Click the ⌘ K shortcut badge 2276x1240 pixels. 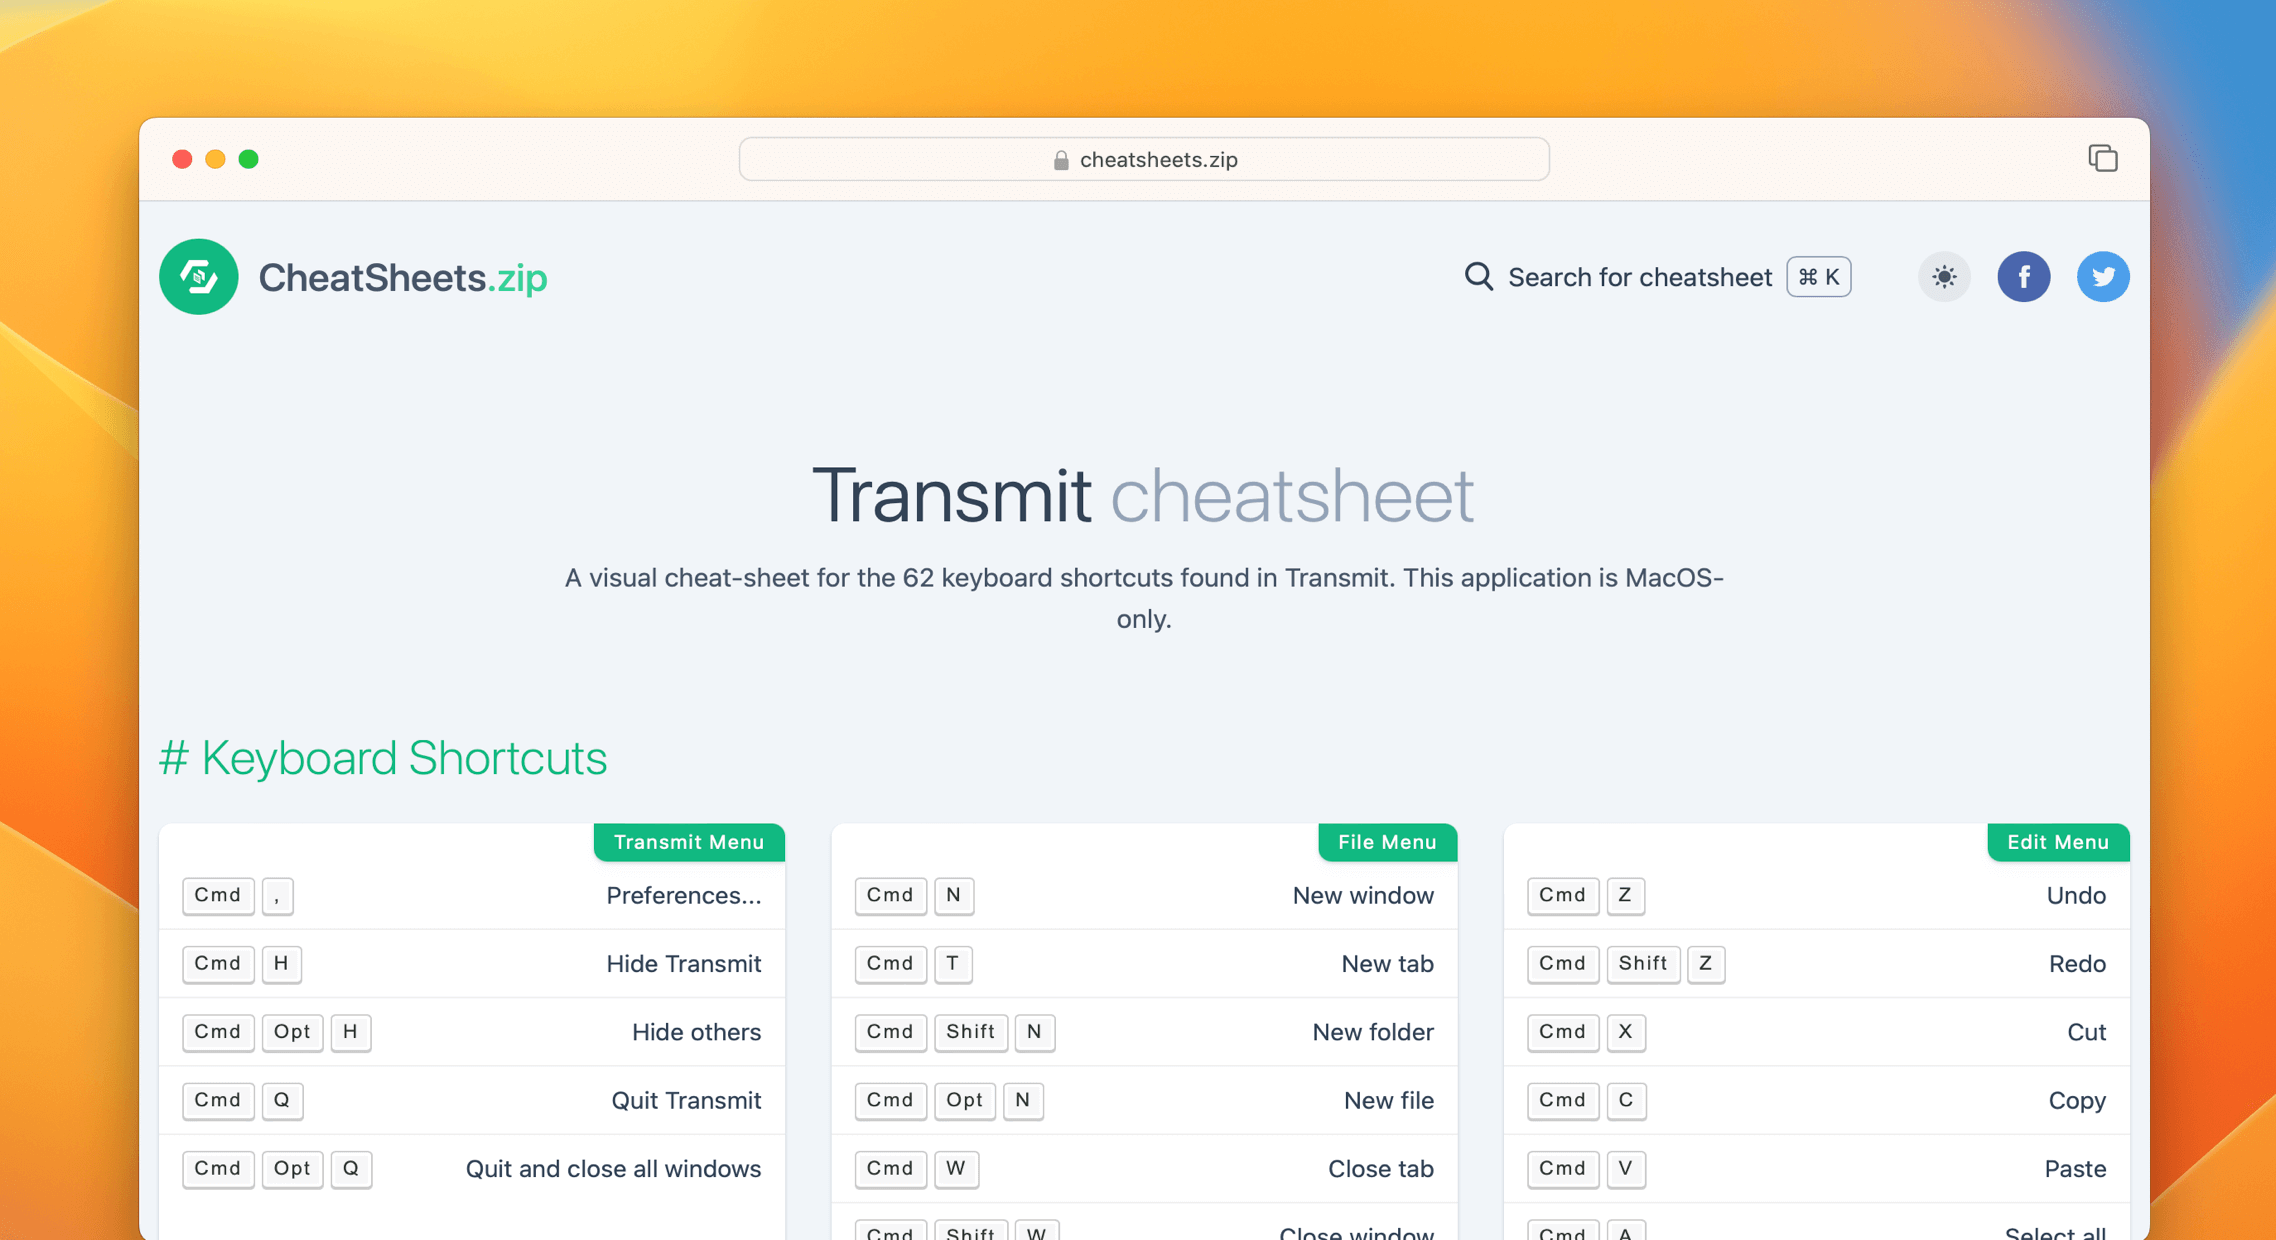[x=1818, y=277]
